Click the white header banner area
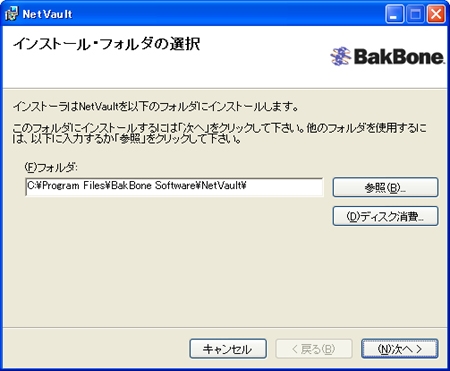 (225, 57)
